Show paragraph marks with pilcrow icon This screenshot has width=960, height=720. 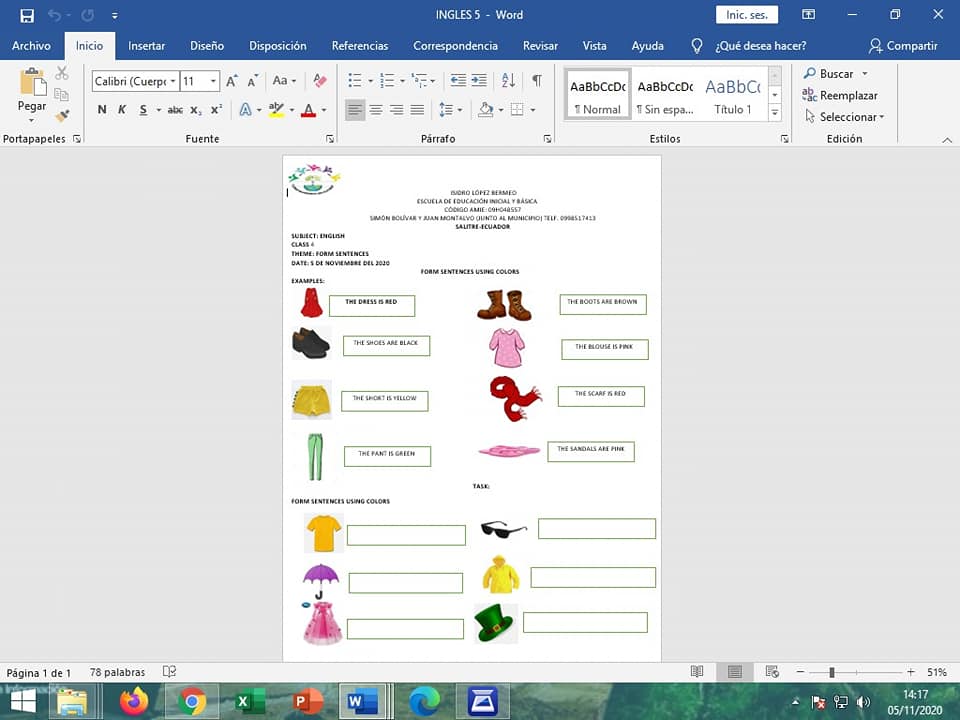(537, 81)
